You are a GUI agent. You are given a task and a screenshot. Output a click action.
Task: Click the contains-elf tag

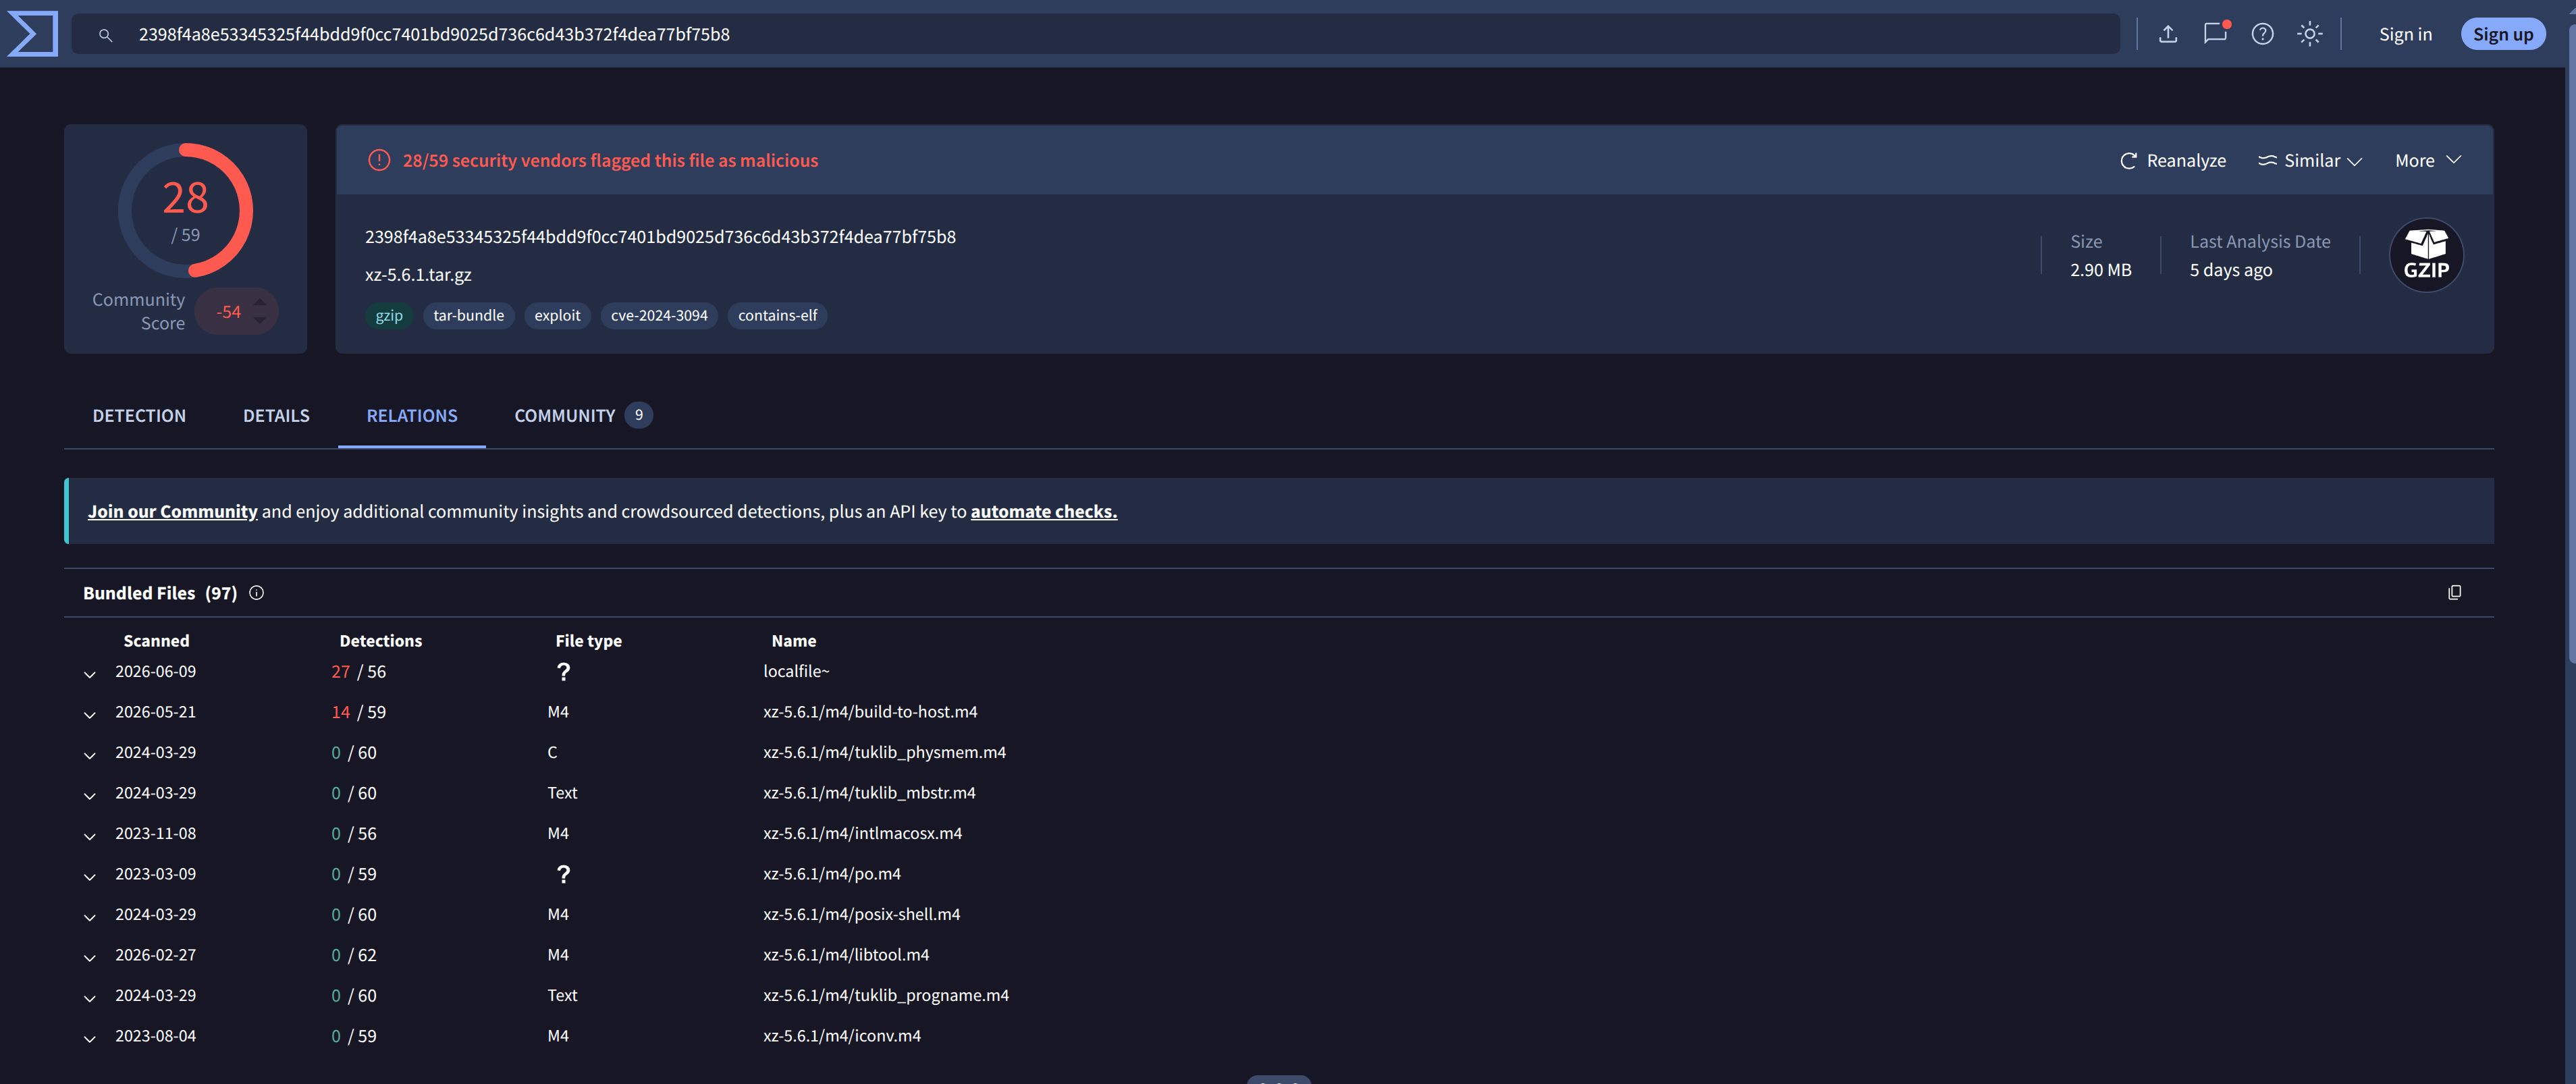(x=777, y=316)
